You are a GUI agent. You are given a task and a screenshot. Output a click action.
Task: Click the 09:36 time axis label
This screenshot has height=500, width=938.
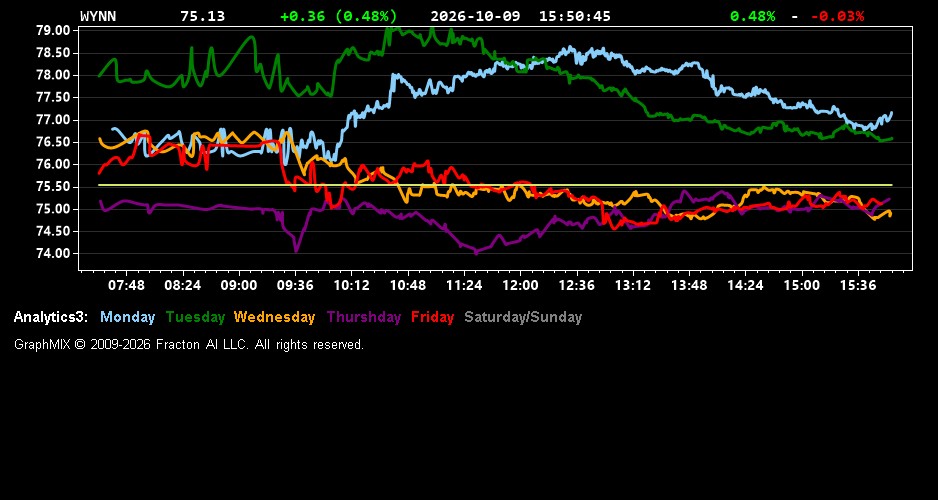[295, 285]
